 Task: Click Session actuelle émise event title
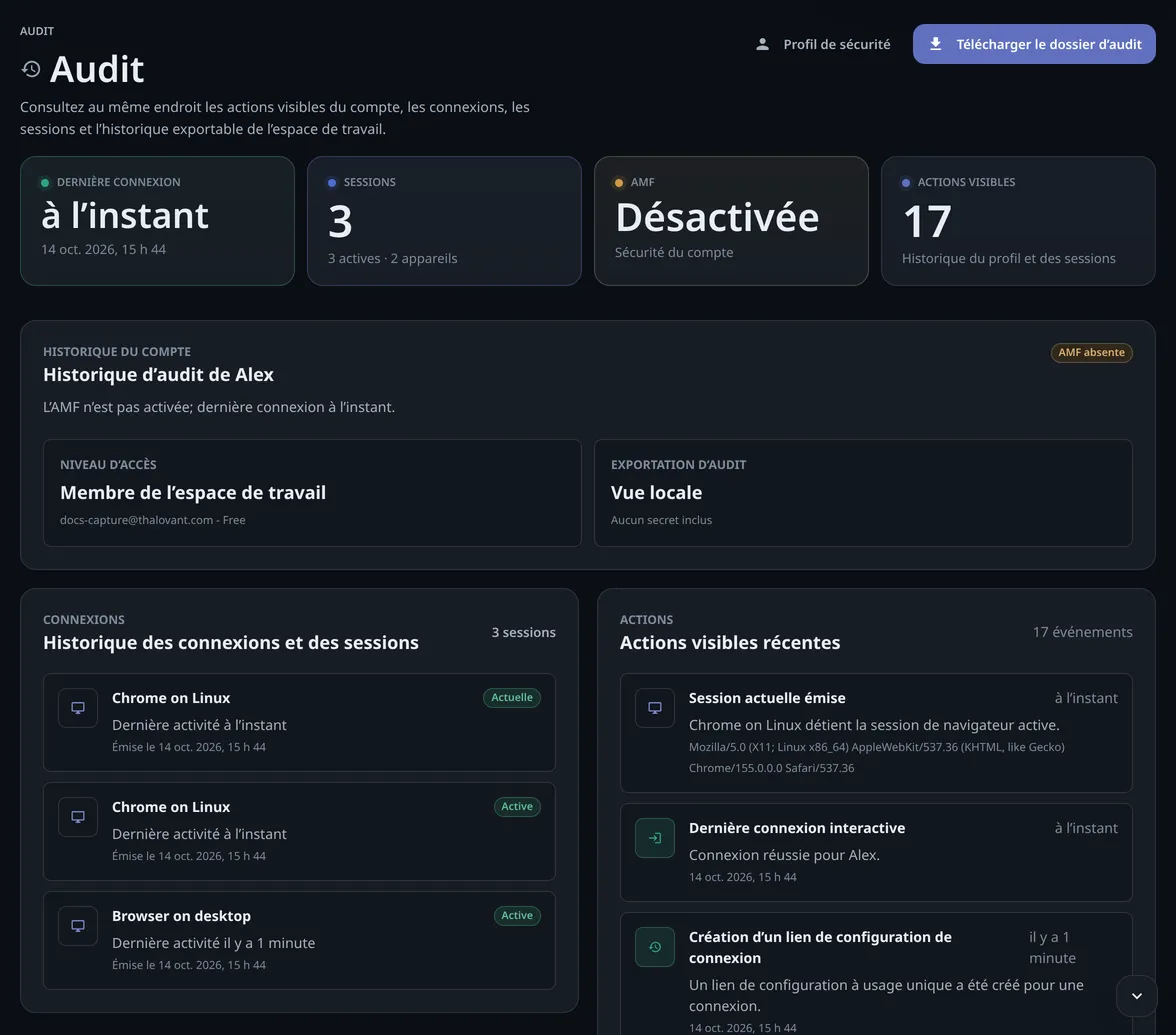point(767,698)
